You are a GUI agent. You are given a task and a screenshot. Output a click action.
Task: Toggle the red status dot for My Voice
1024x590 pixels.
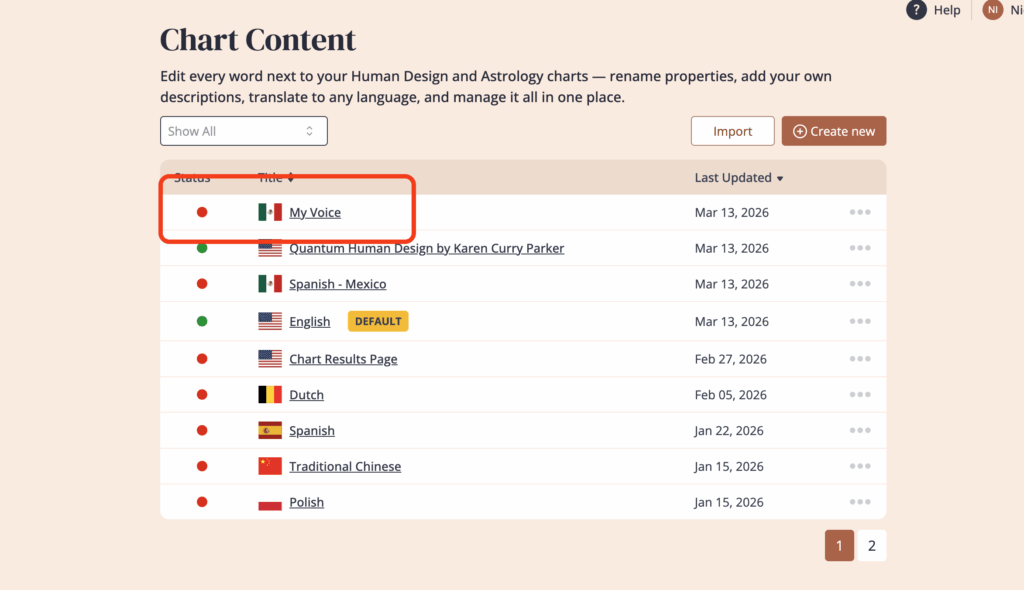[202, 212]
